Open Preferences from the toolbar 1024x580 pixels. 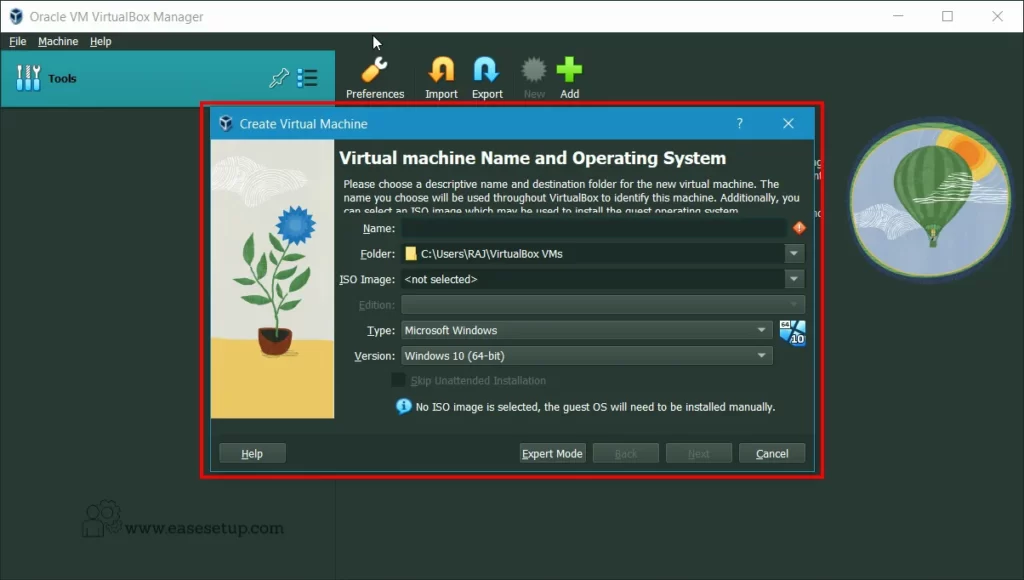(375, 78)
